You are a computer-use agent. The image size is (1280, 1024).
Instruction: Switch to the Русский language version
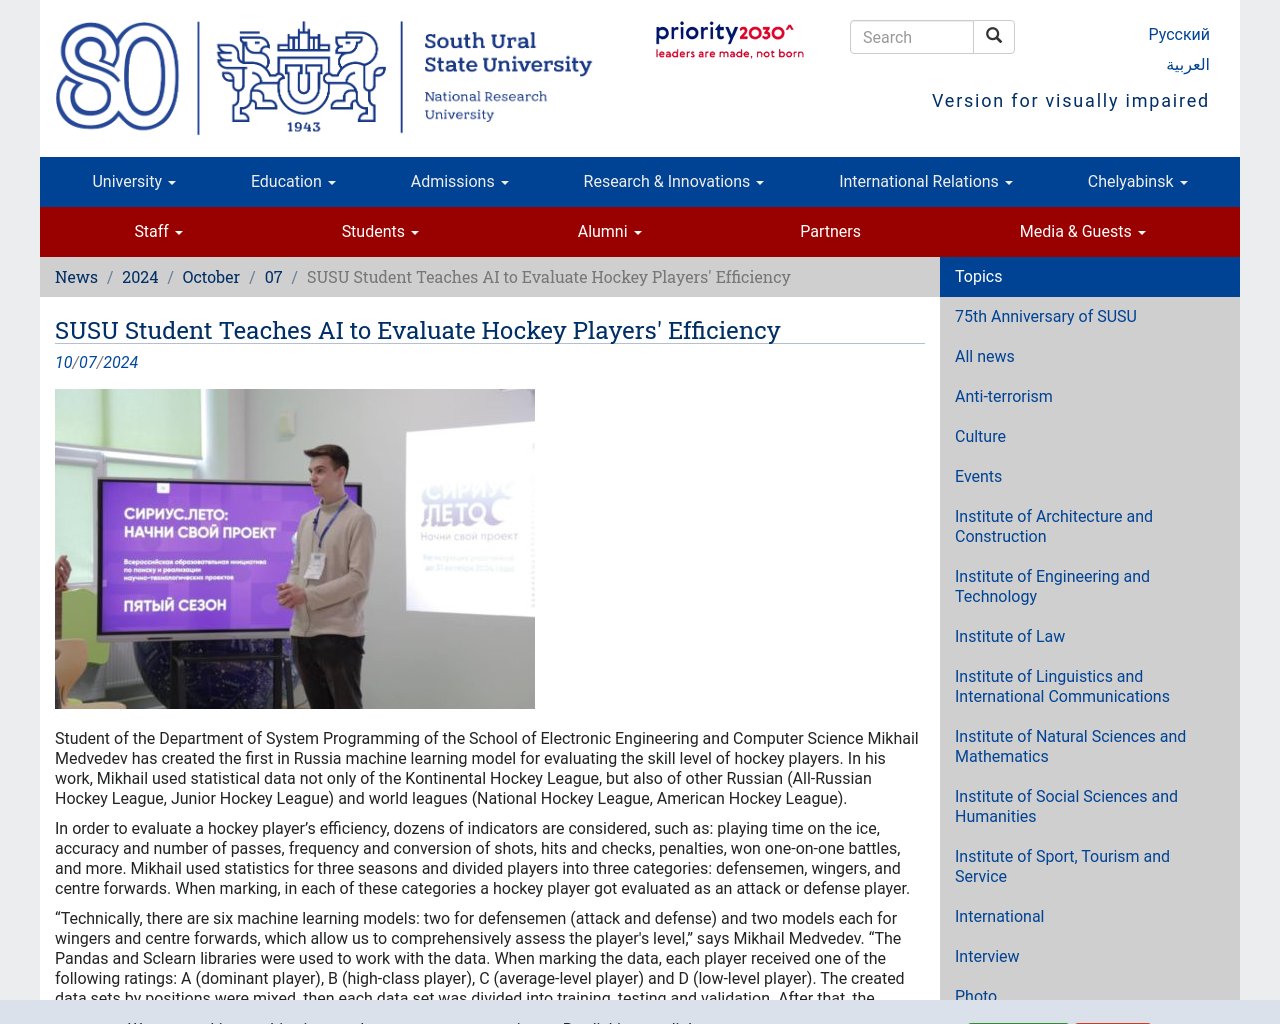[1179, 34]
